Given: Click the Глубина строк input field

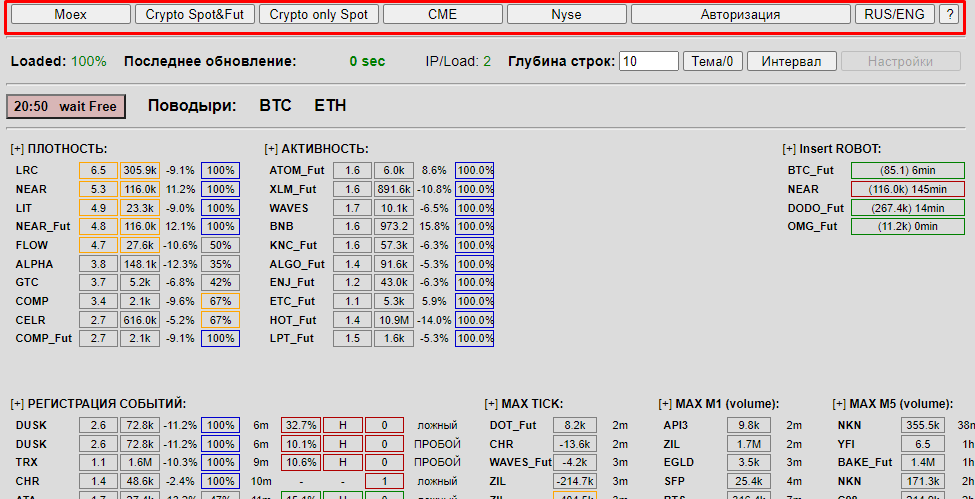Looking at the screenshot, I should pos(648,61).
